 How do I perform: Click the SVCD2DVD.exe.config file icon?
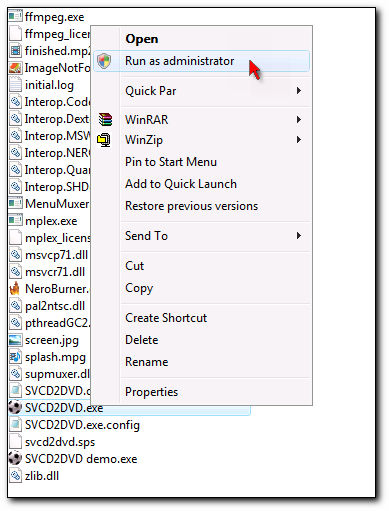tap(15, 425)
